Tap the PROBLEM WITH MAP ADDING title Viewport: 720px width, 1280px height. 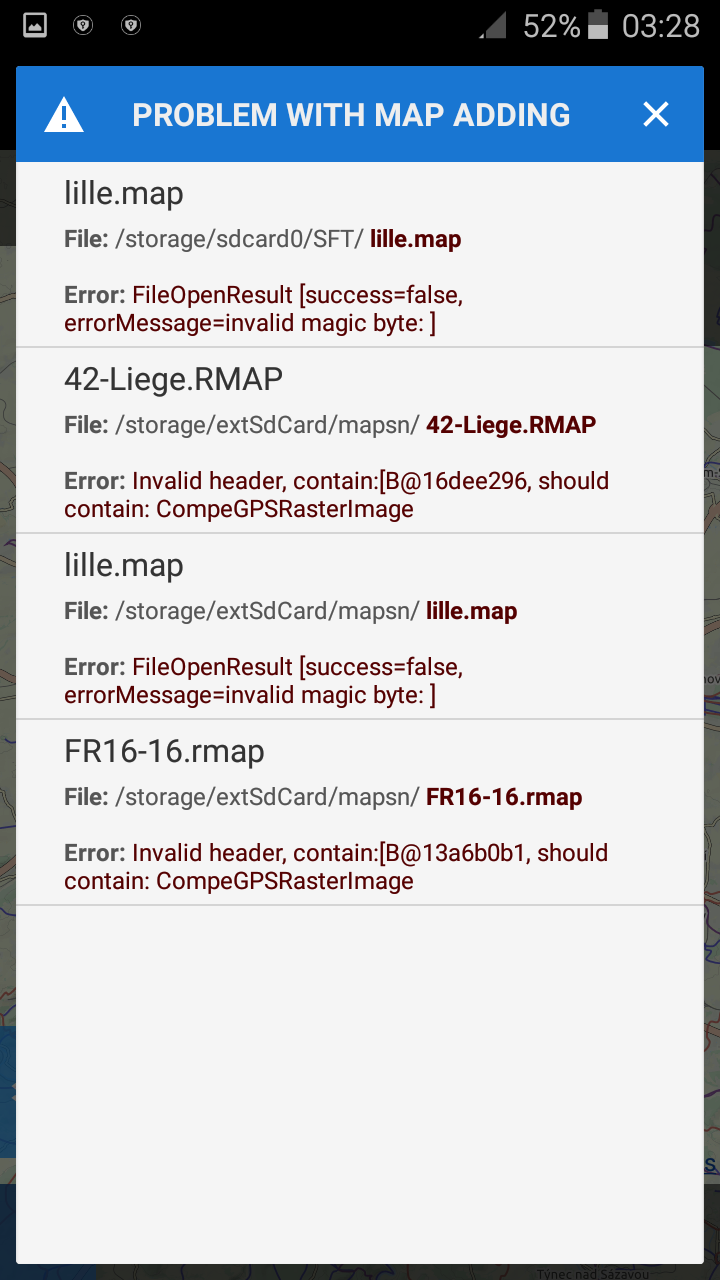click(x=351, y=115)
